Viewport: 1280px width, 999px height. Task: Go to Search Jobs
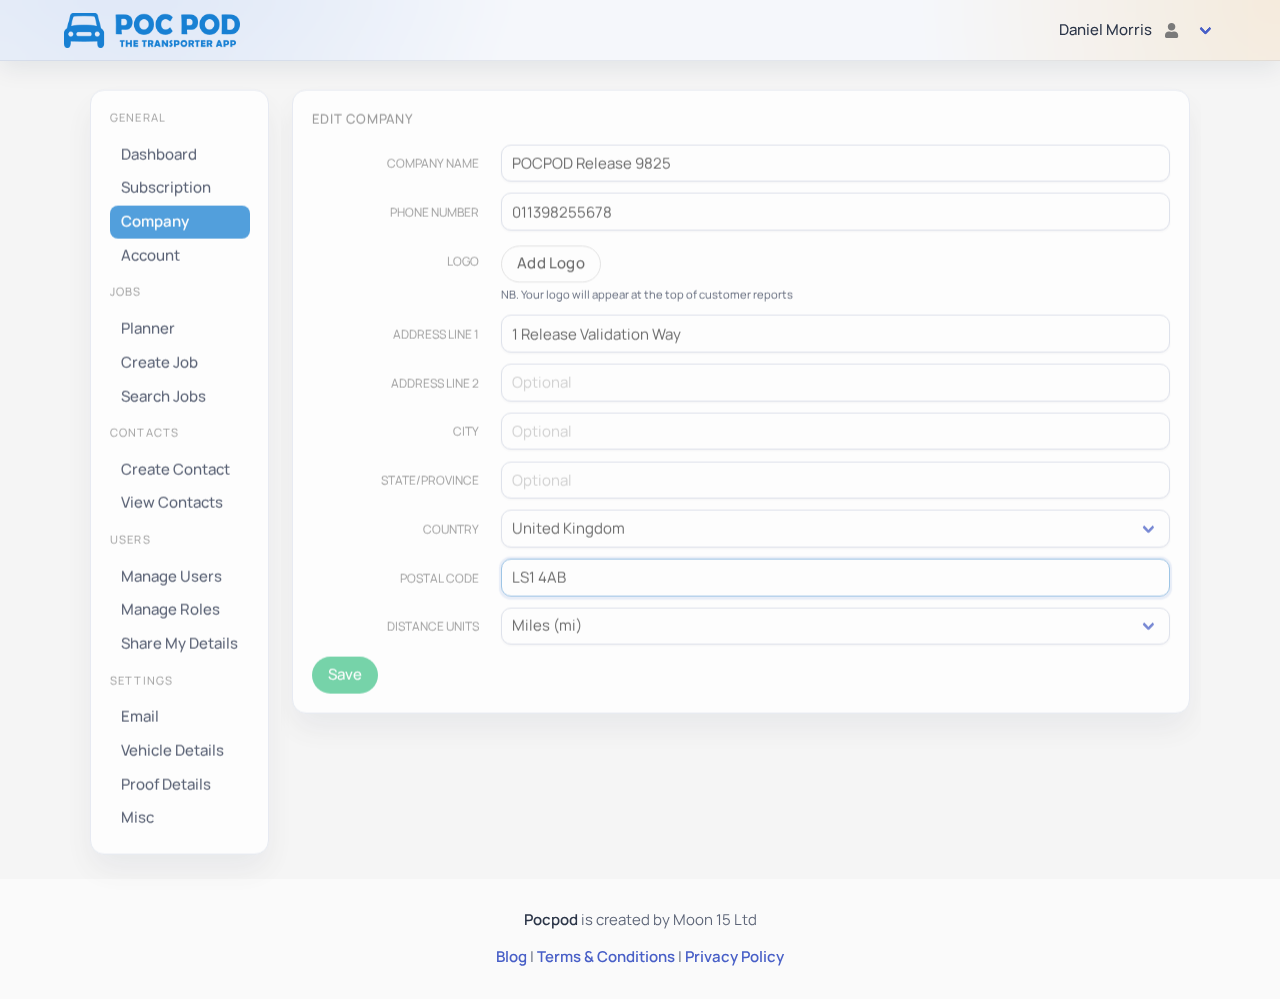pos(180,397)
